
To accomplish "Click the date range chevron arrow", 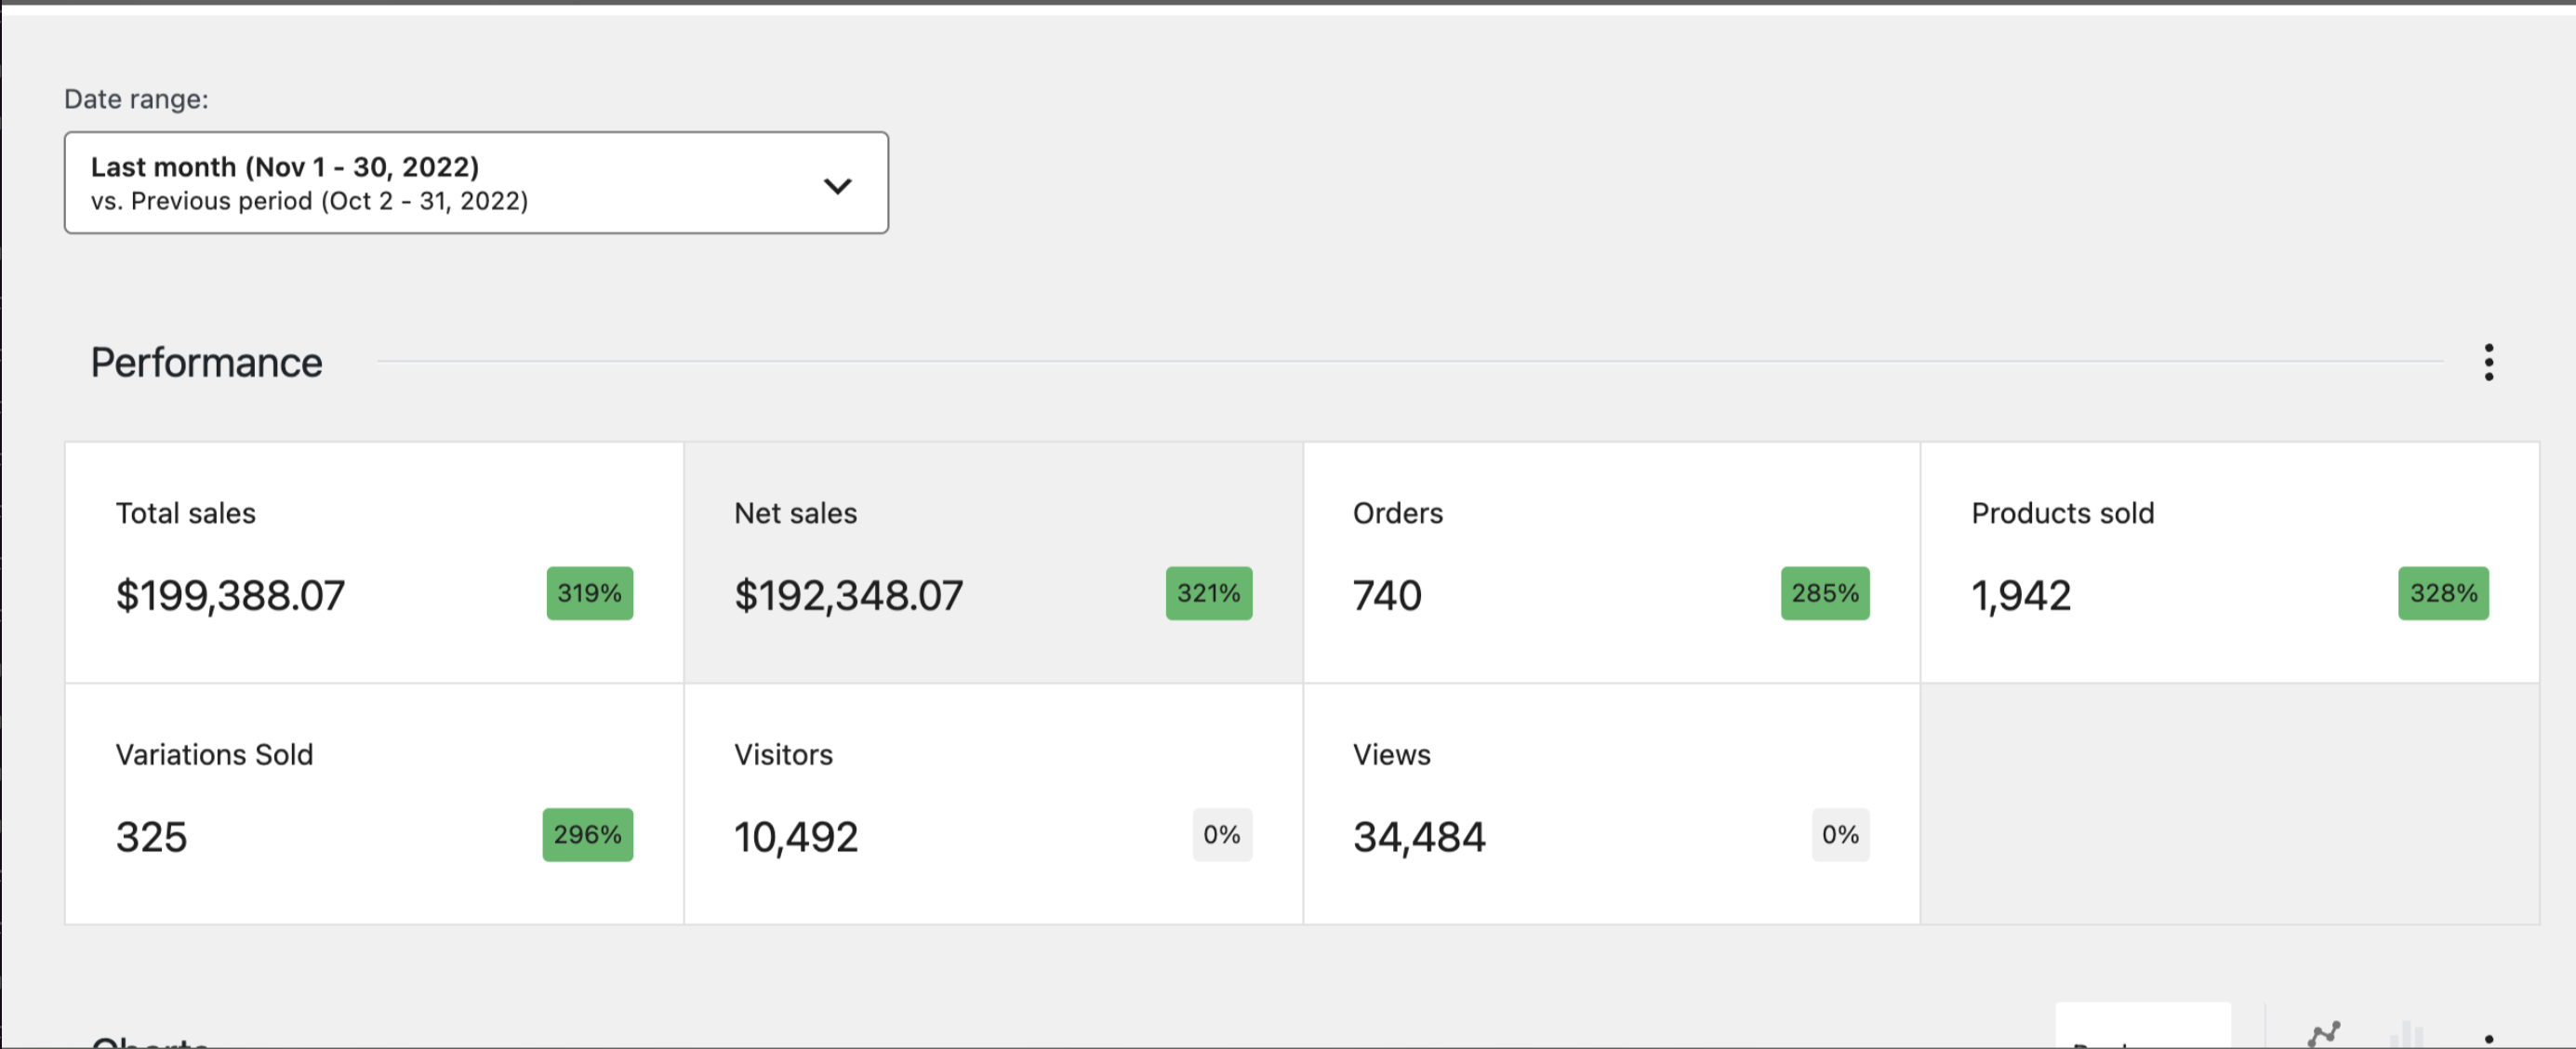I will 837,185.
